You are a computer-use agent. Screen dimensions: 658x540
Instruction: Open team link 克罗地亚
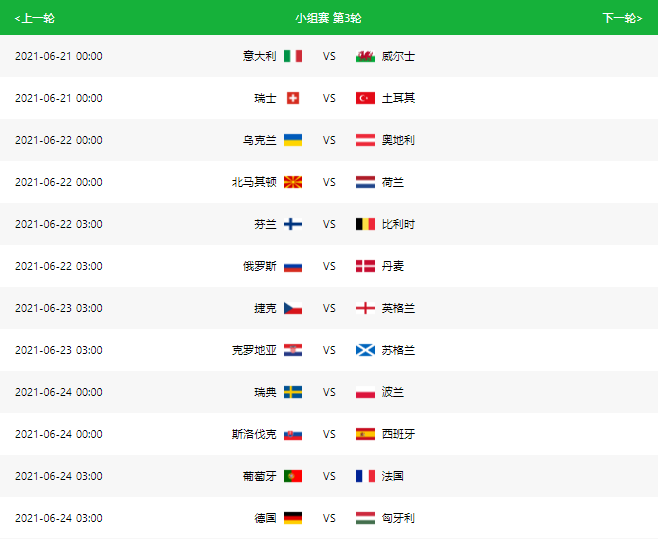(254, 350)
